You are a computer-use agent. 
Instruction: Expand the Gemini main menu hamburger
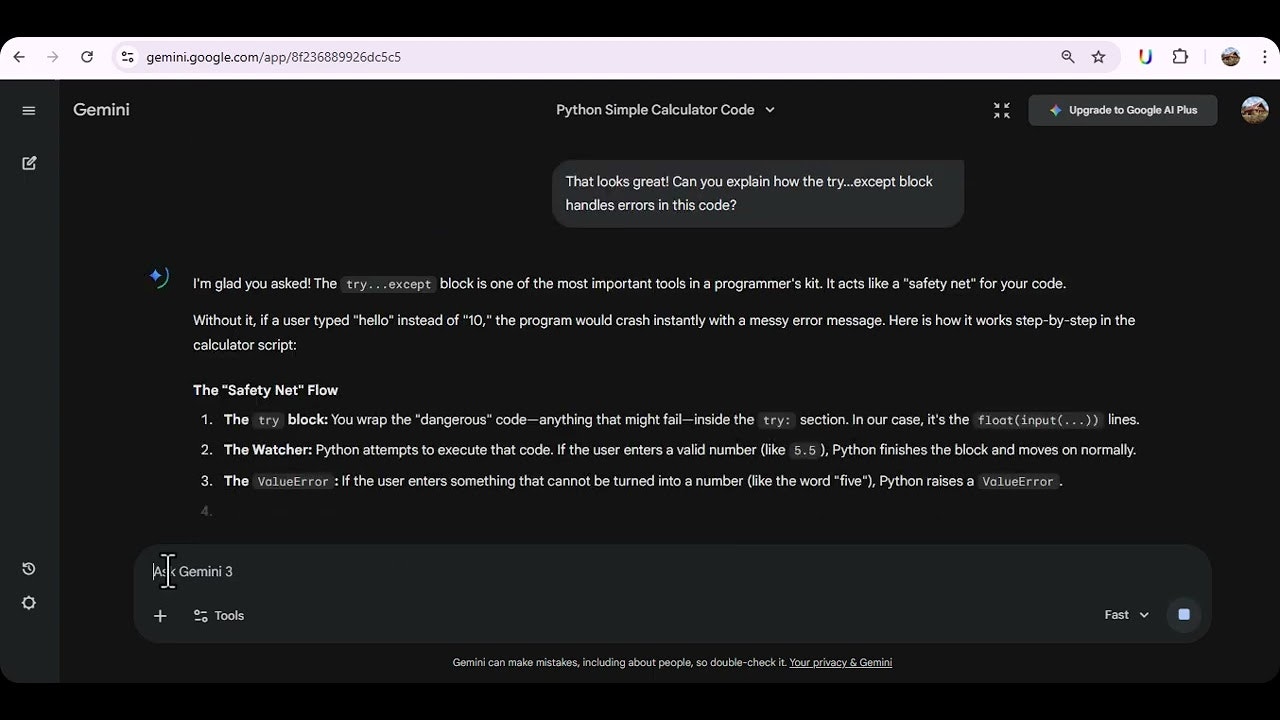coord(29,110)
